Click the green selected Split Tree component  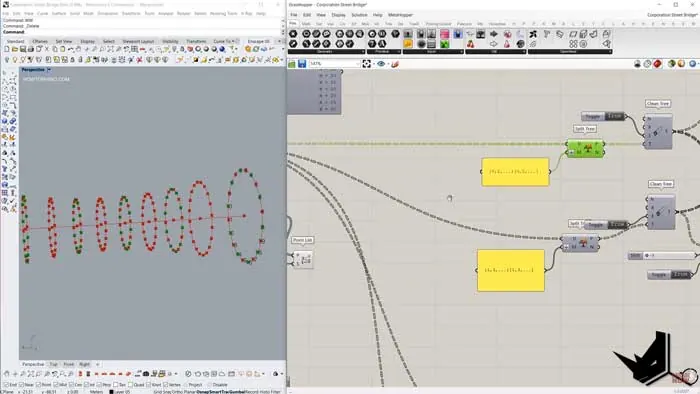coord(585,149)
